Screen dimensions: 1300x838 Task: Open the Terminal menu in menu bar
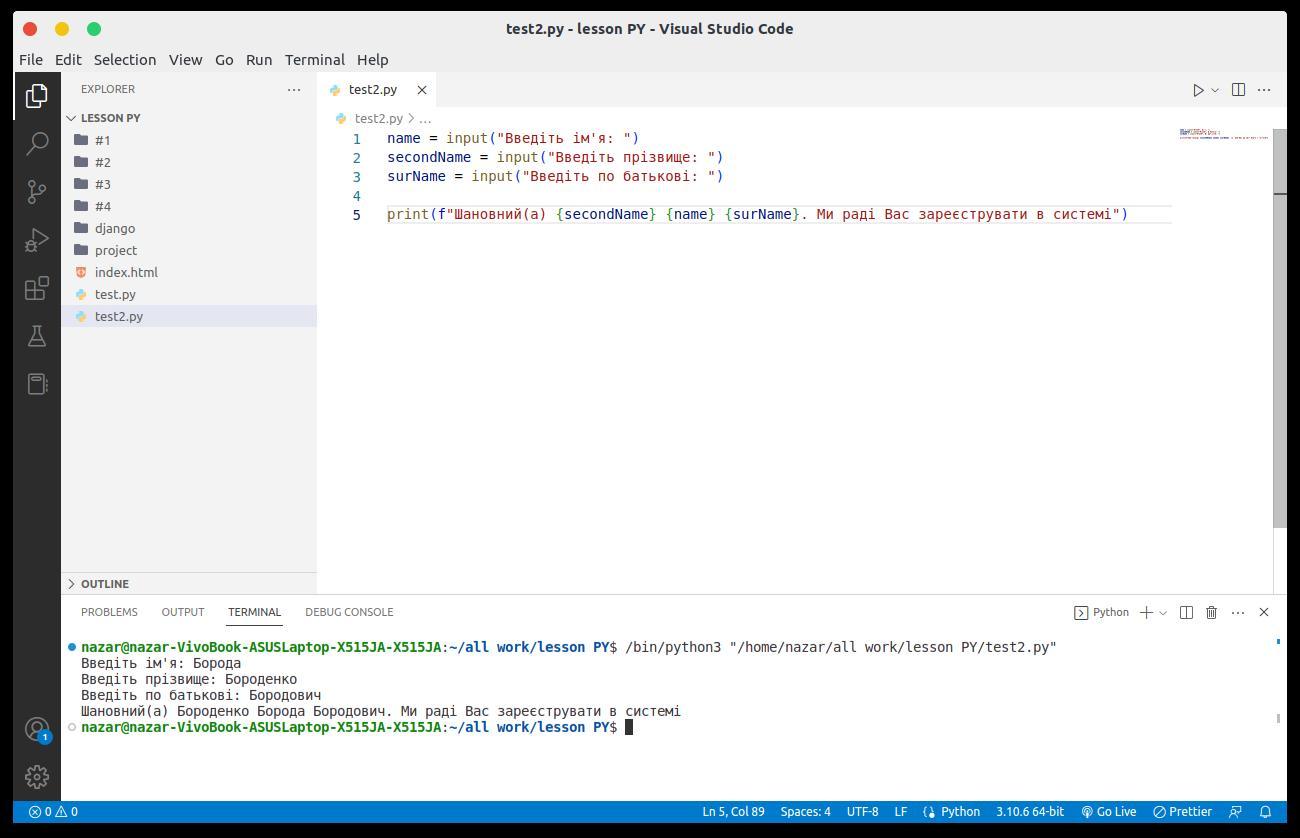click(x=314, y=60)
